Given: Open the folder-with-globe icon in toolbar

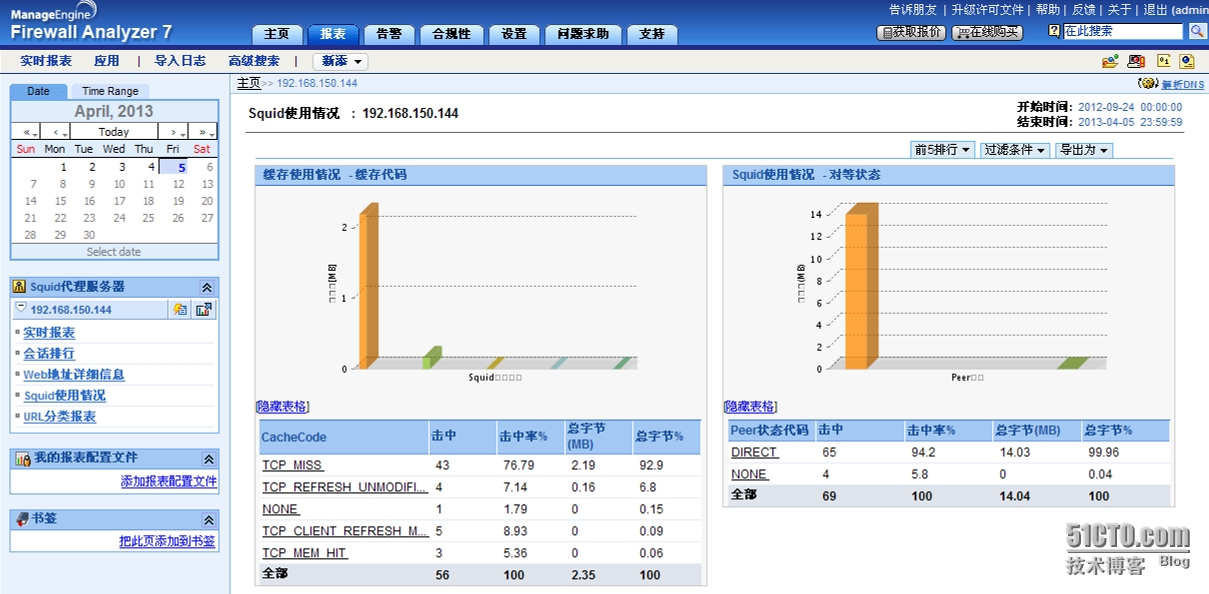Looking at the screenshot, I should tap(1110, 61).
